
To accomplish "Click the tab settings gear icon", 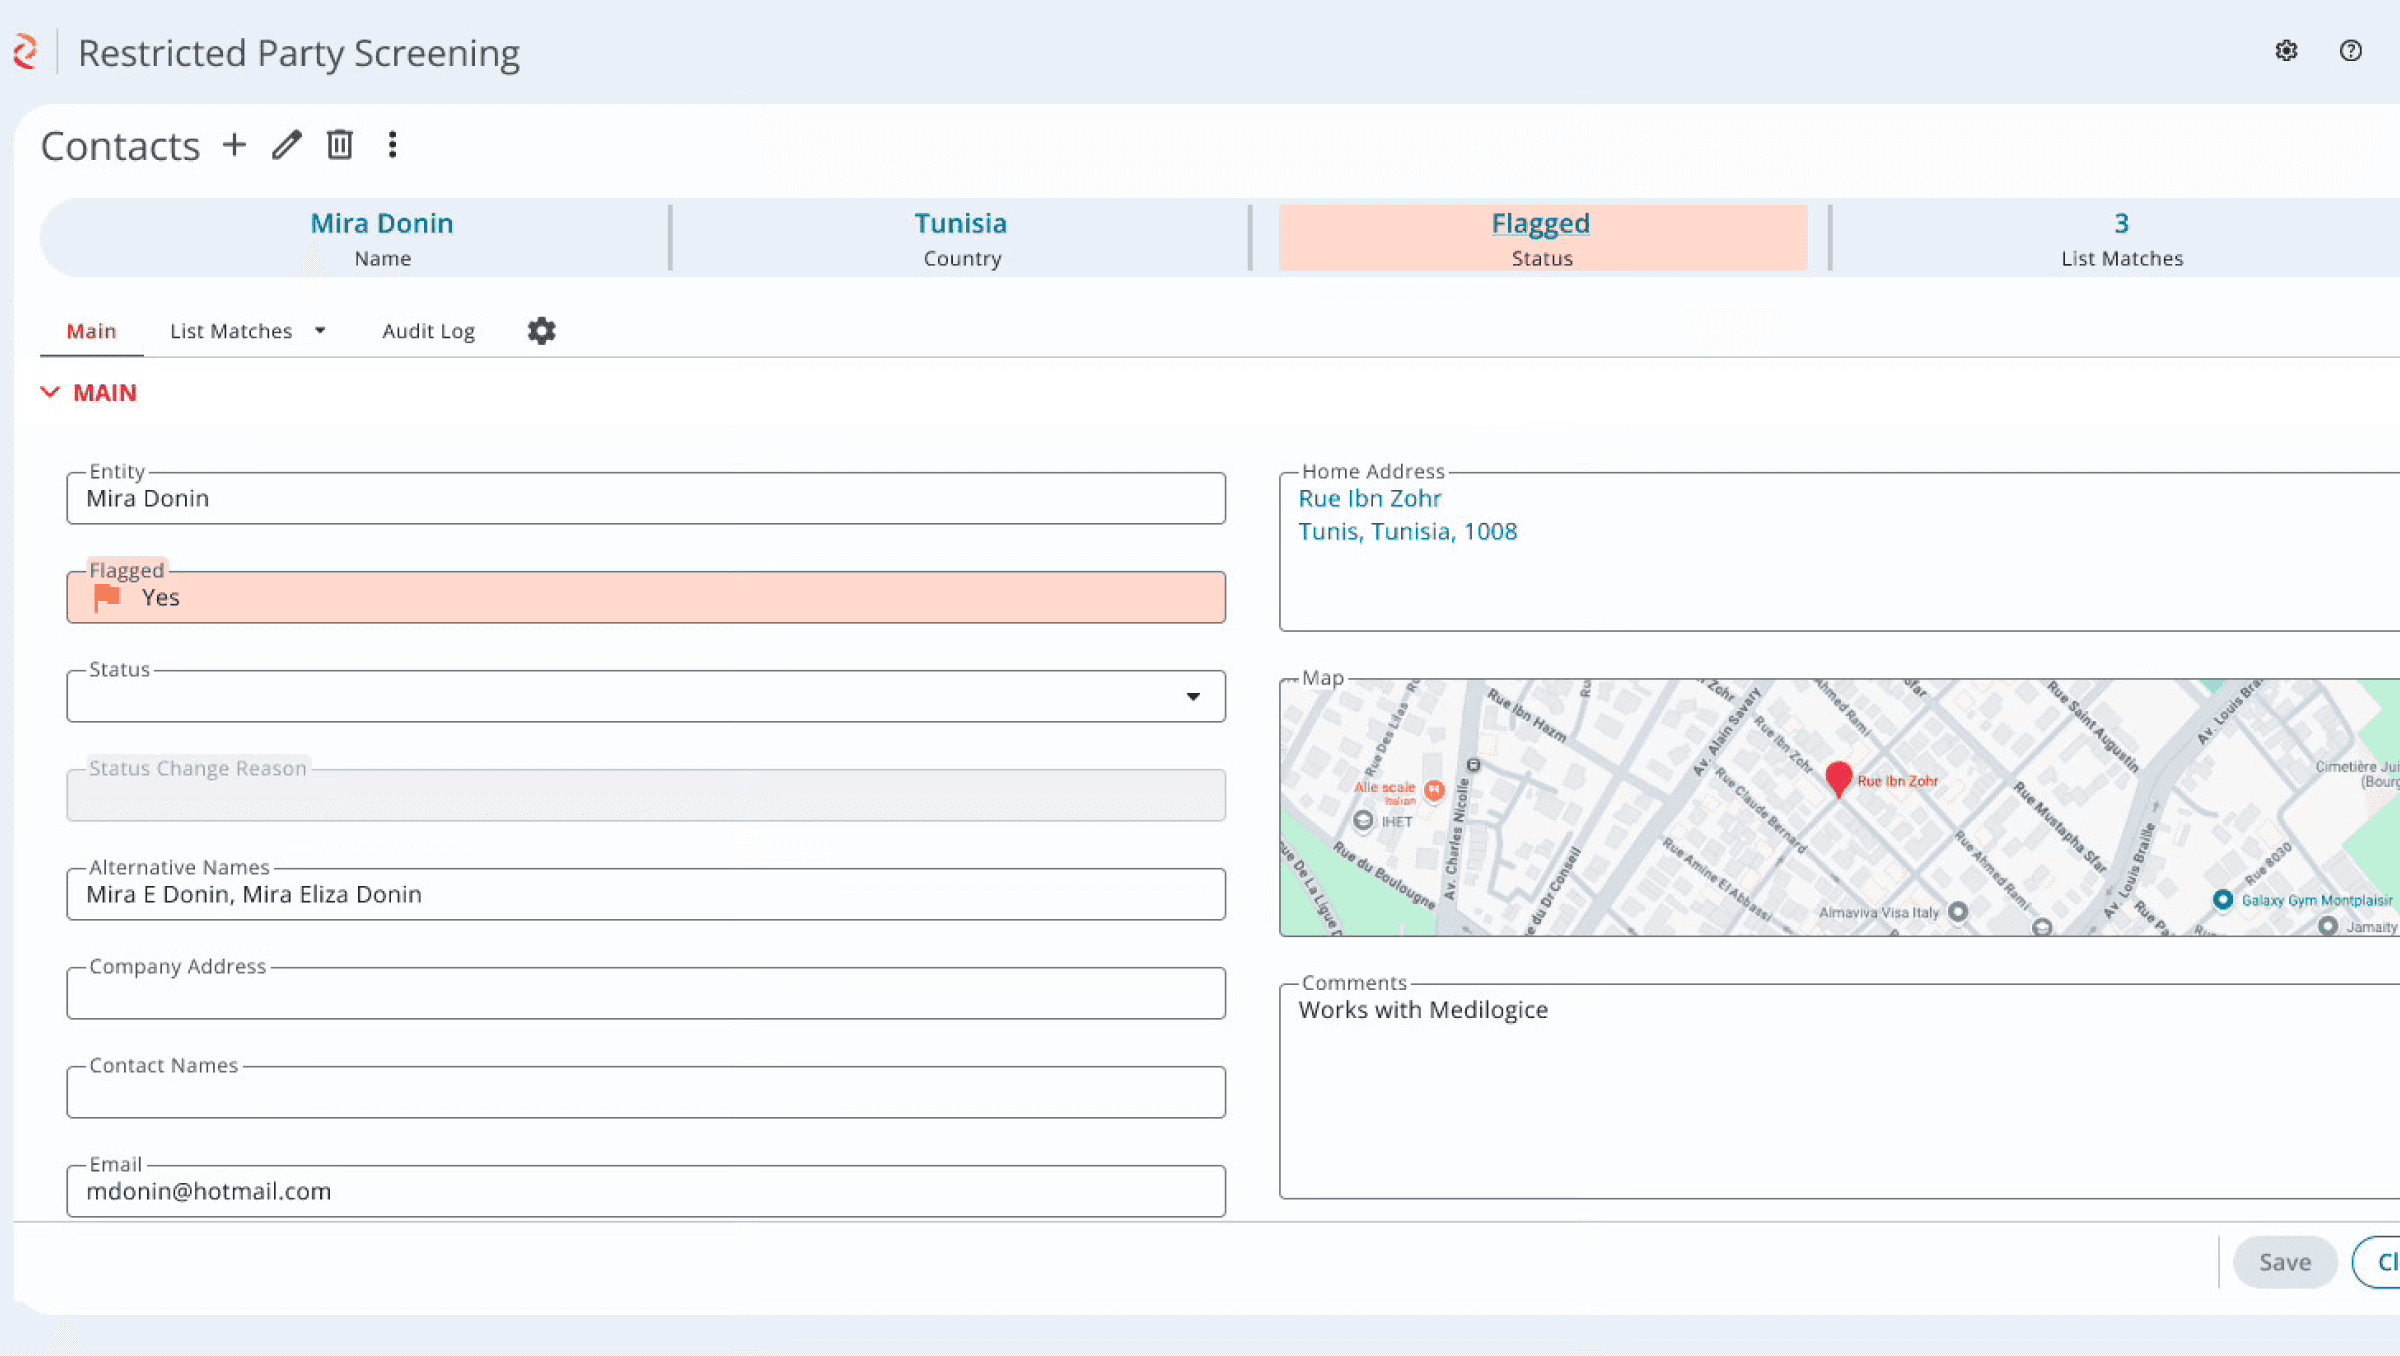I will pos(541,331).
